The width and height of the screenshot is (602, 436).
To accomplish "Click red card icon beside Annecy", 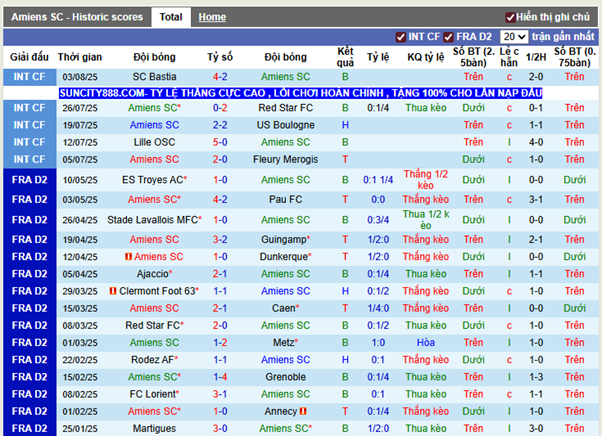I will click(x=303, y=411).
